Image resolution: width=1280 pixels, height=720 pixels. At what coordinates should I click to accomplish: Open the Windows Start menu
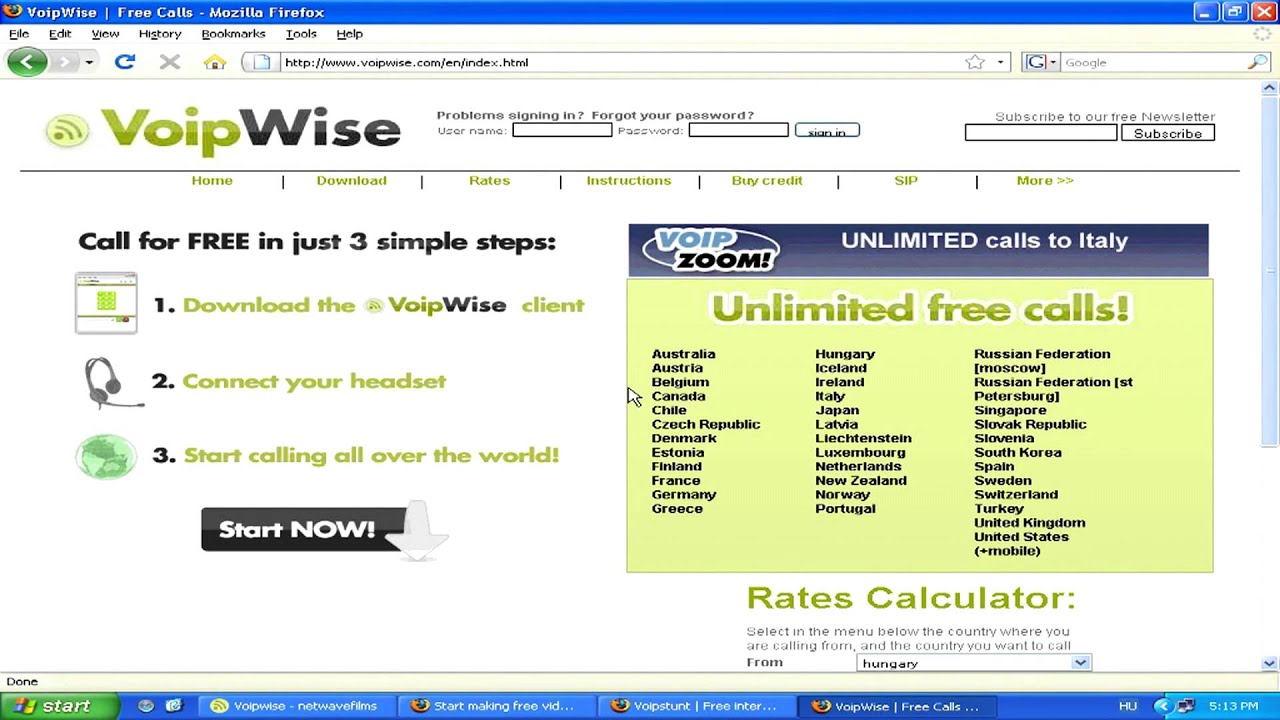[x=59, y=706]
